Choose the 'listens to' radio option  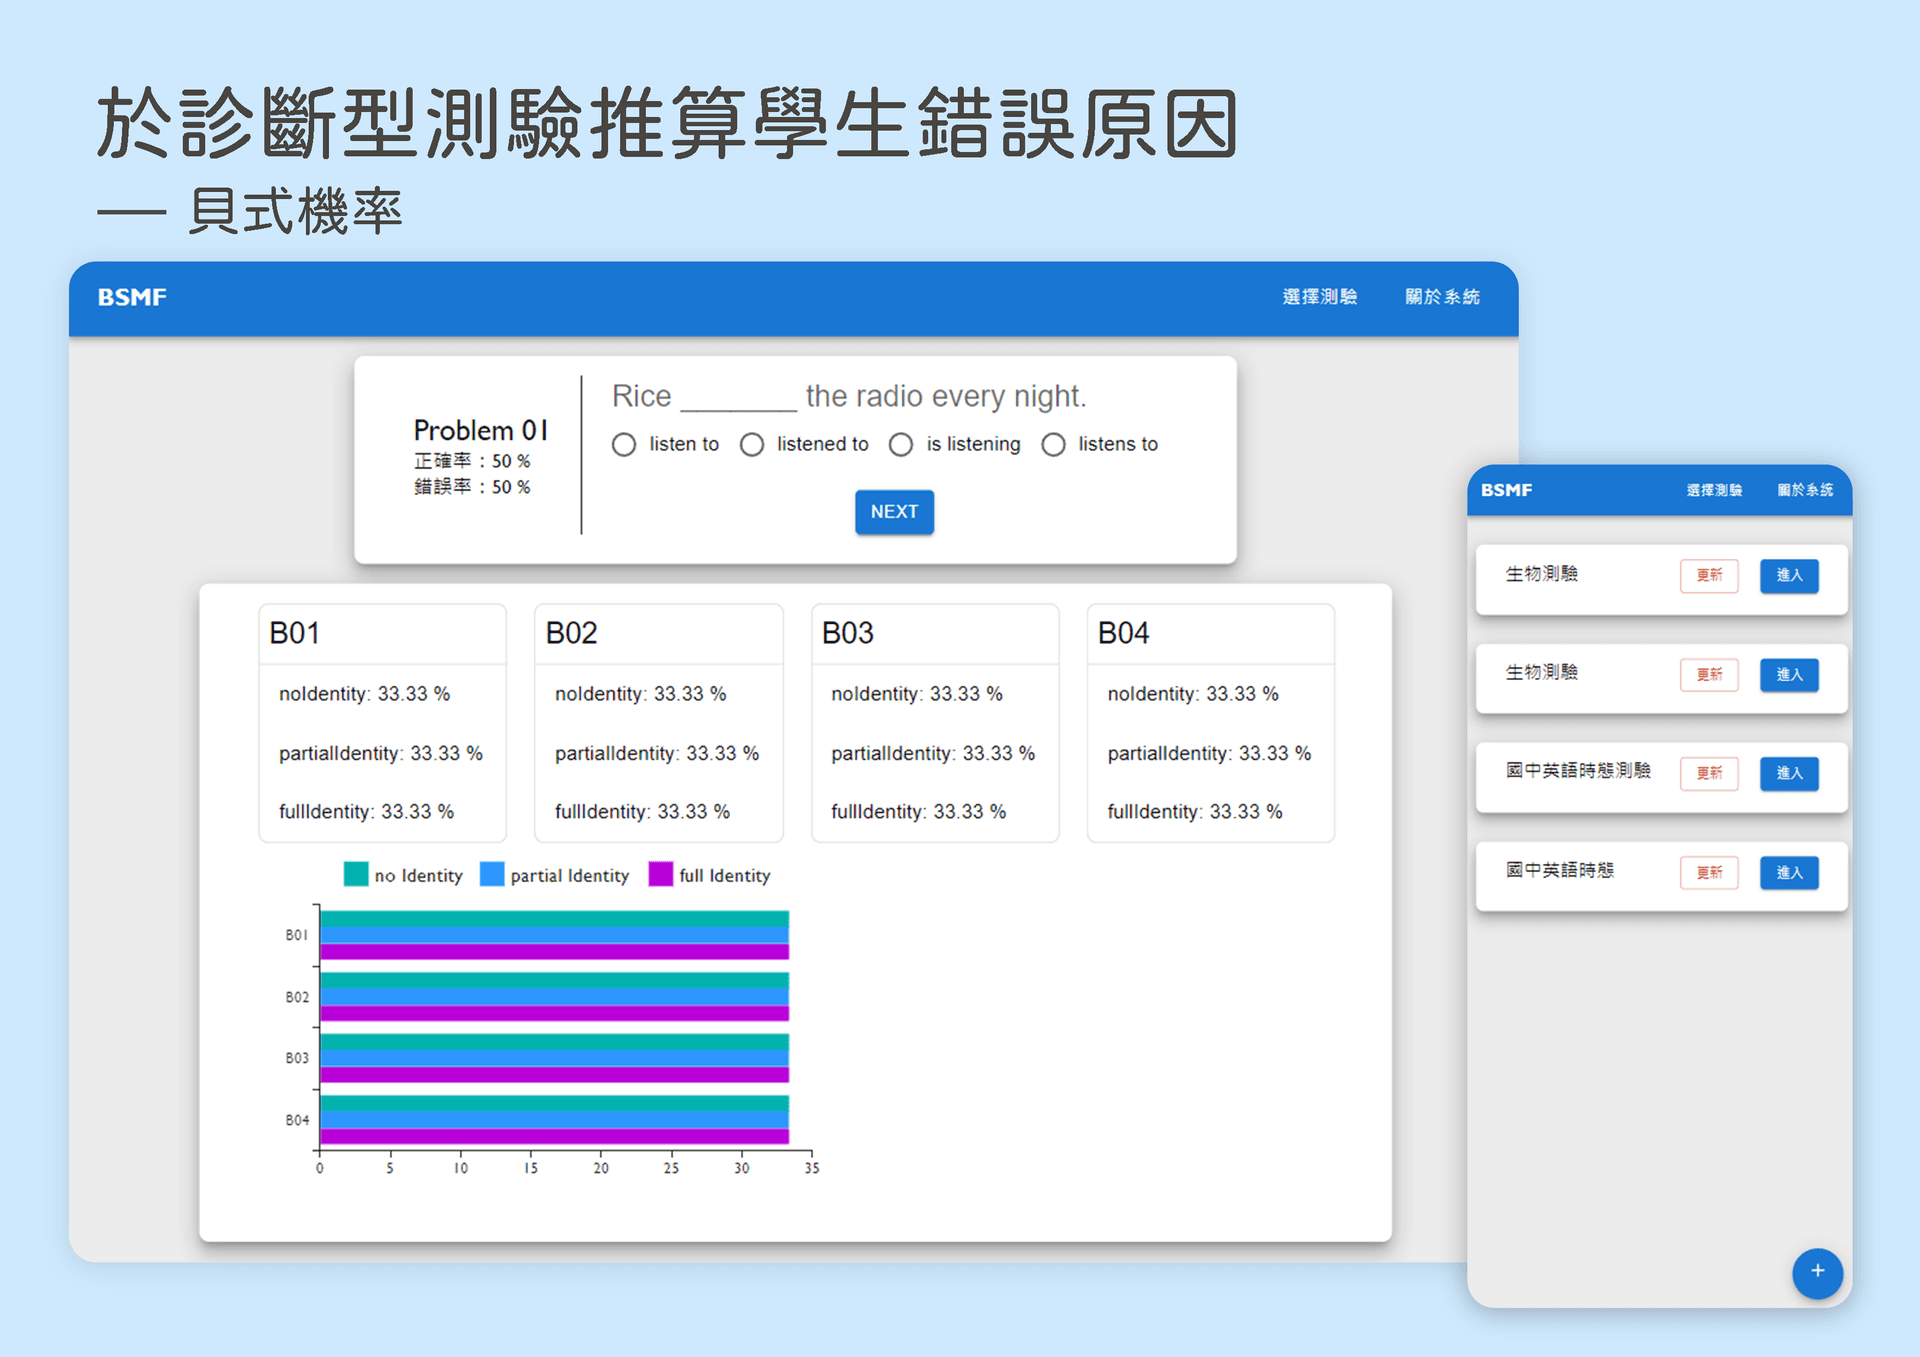1053,444
